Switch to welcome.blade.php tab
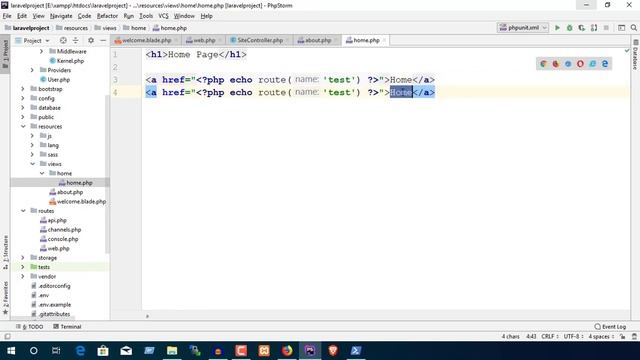The height and width of the screenshot is (360, 640). (x=146, y=40)
